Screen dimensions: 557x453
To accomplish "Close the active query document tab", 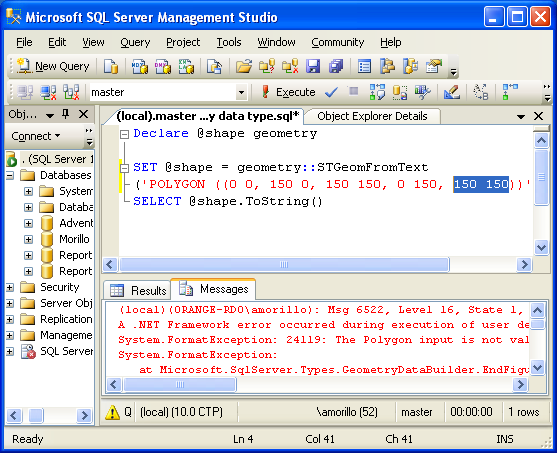I will (539, 116).
